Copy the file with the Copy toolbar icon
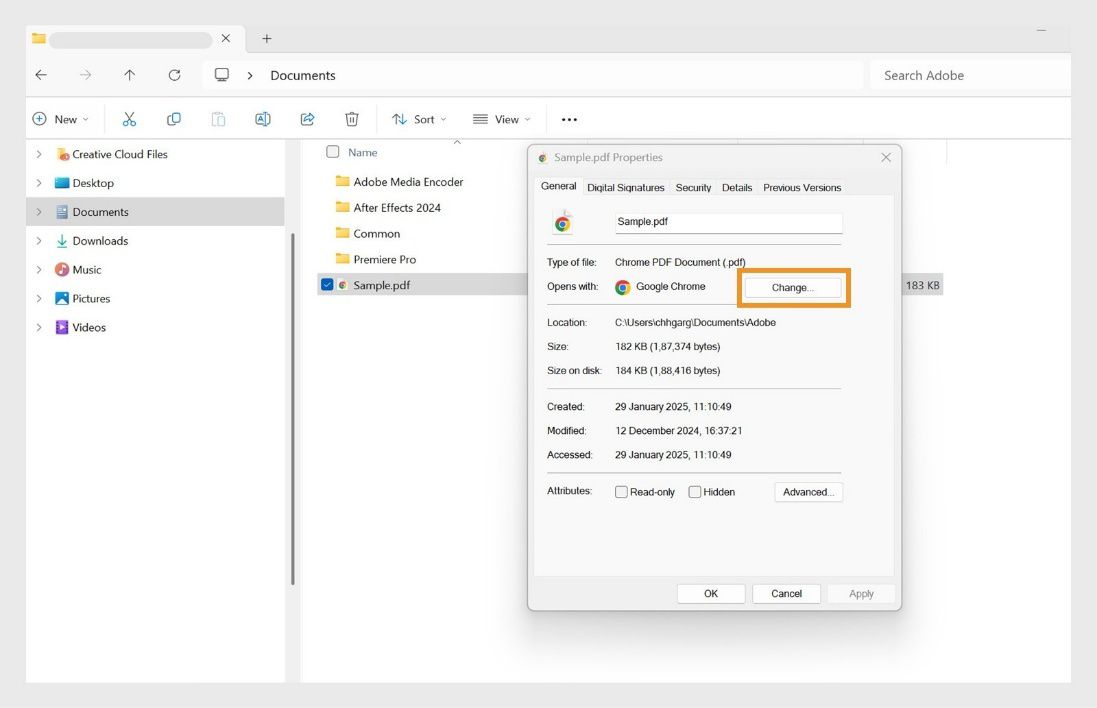1097x708 pixels. point(174,118)
